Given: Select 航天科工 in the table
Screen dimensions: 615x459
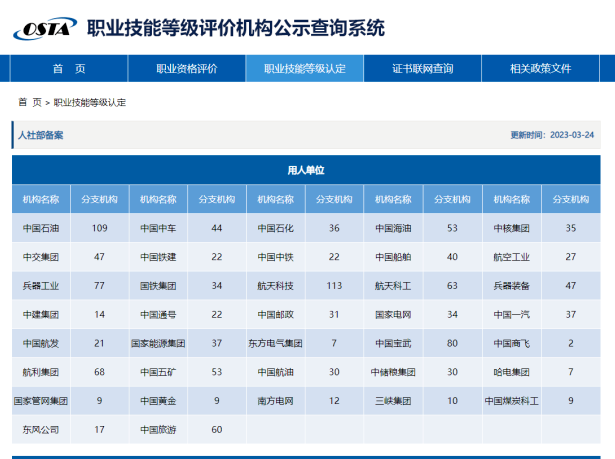Looking at the screenshot, I should point(393,286).
